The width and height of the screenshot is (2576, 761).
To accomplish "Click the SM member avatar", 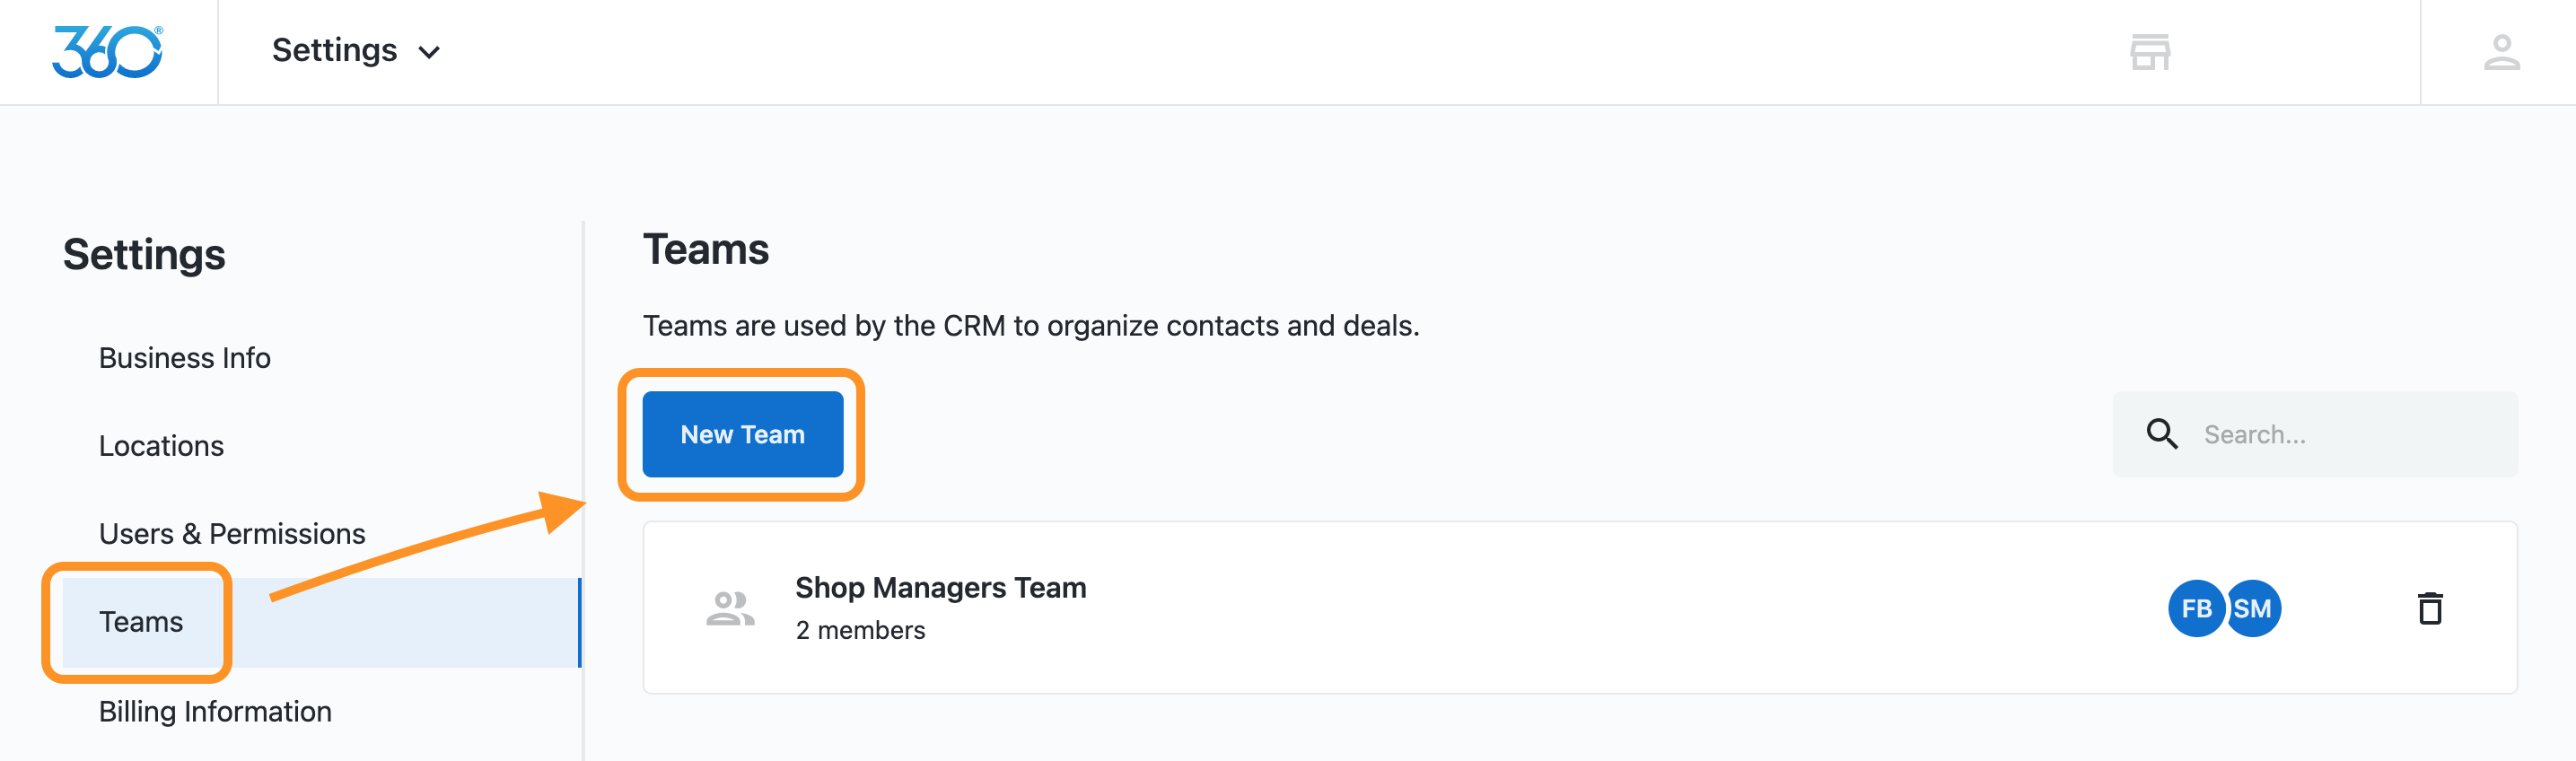I will tap(2255, 608).
